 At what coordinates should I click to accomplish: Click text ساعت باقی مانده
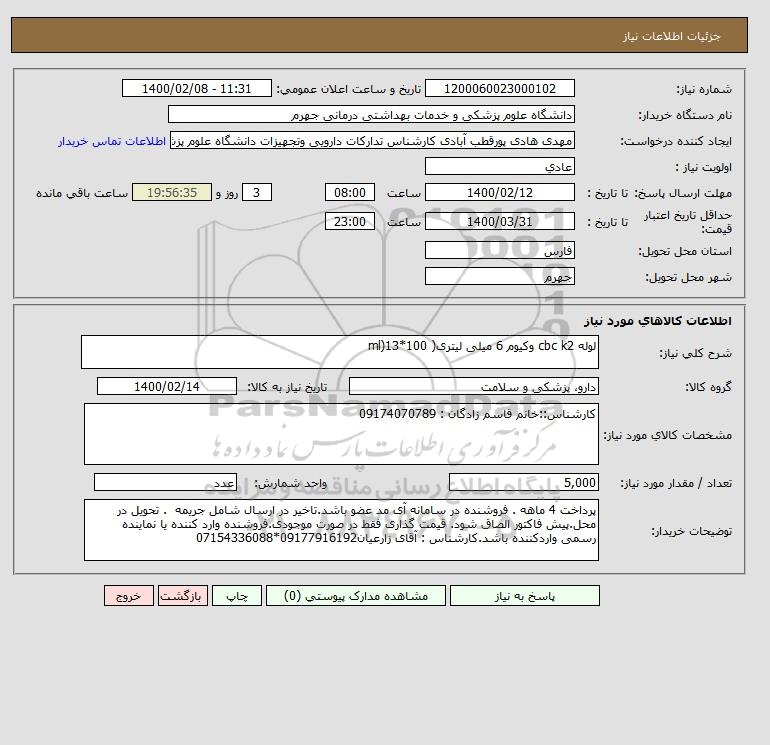[82, 193]
